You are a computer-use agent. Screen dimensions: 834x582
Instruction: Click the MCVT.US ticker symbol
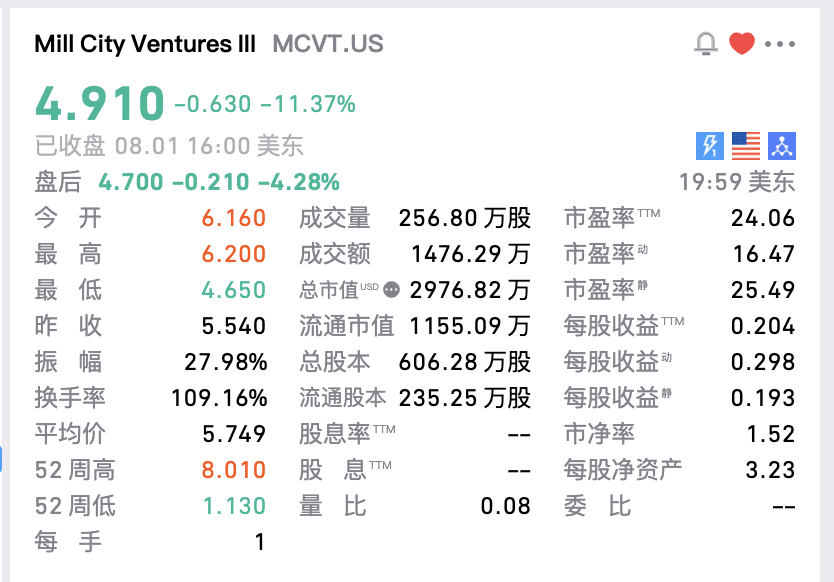[x=327, y=44]
